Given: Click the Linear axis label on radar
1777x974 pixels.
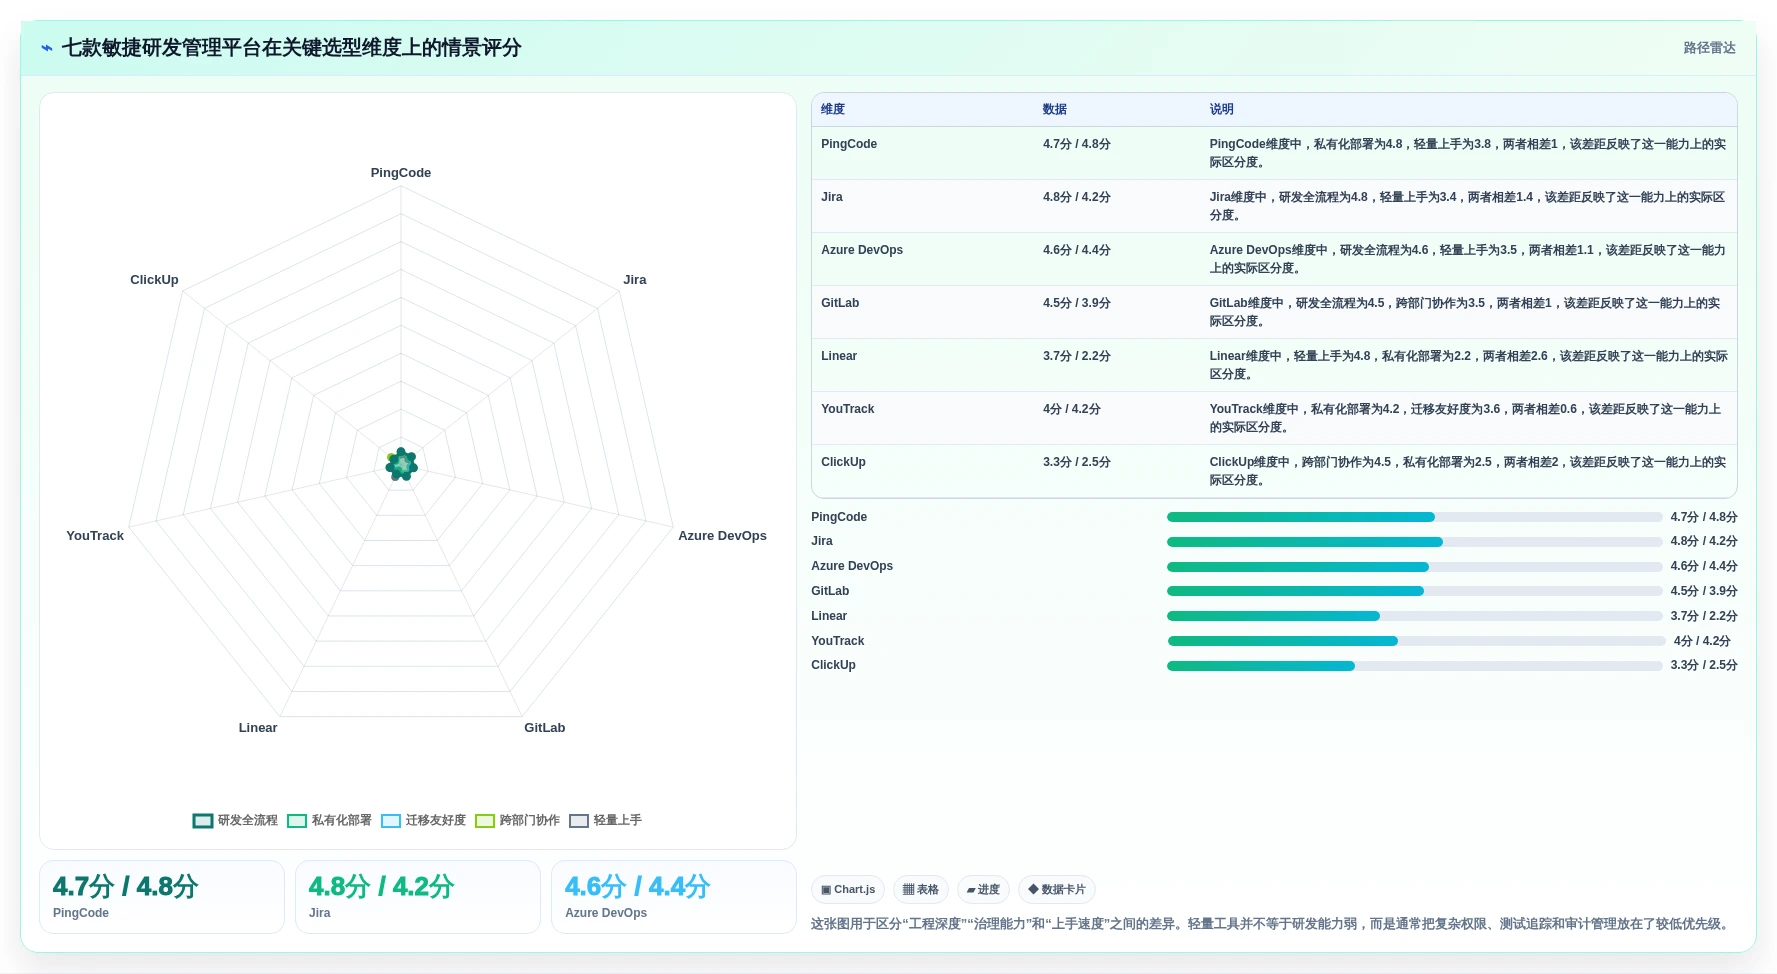Looking at the screenshot, I should point(258,728).
